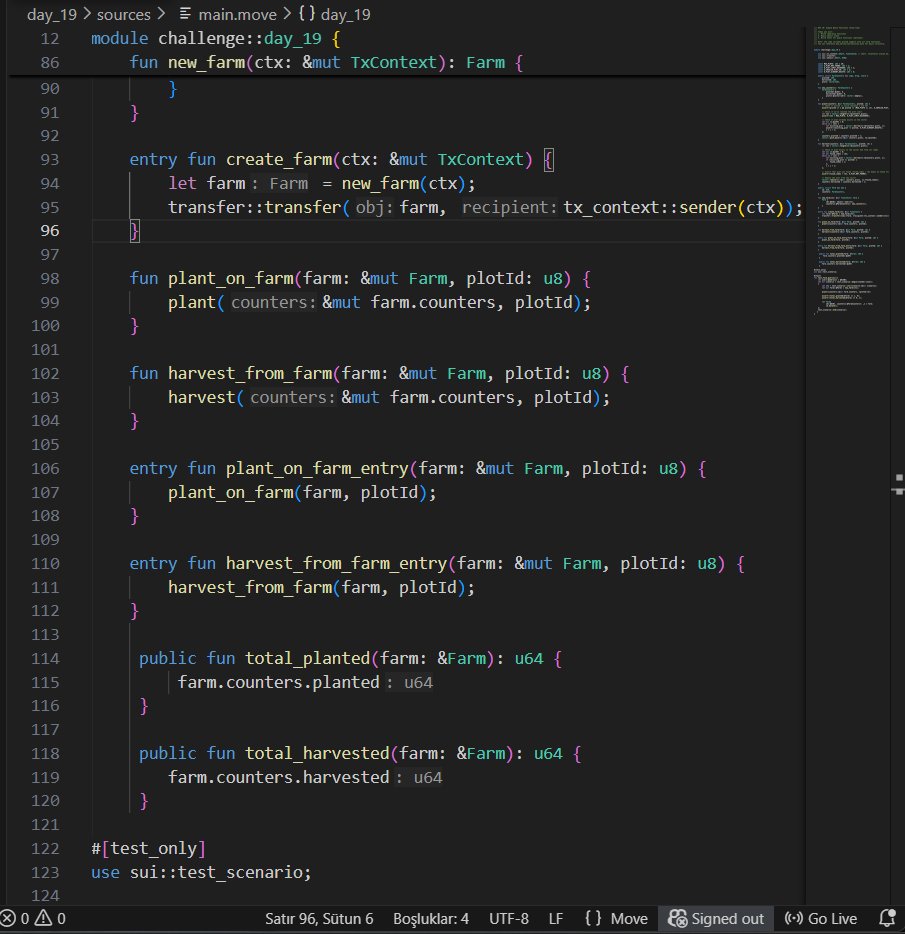The image size is (905, 934).
Task: Click the errors icon in the status bar
Action: pyautogui.click(x=9, y=918)
